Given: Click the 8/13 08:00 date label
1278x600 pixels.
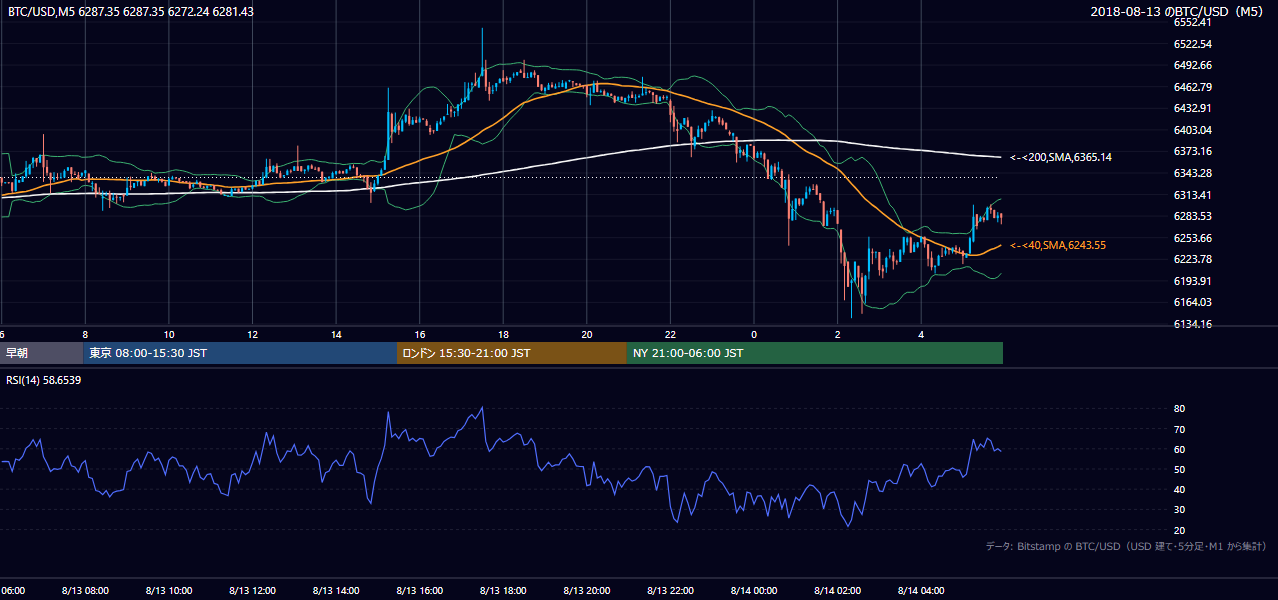Looking at the screenshot, I should 84,590.
